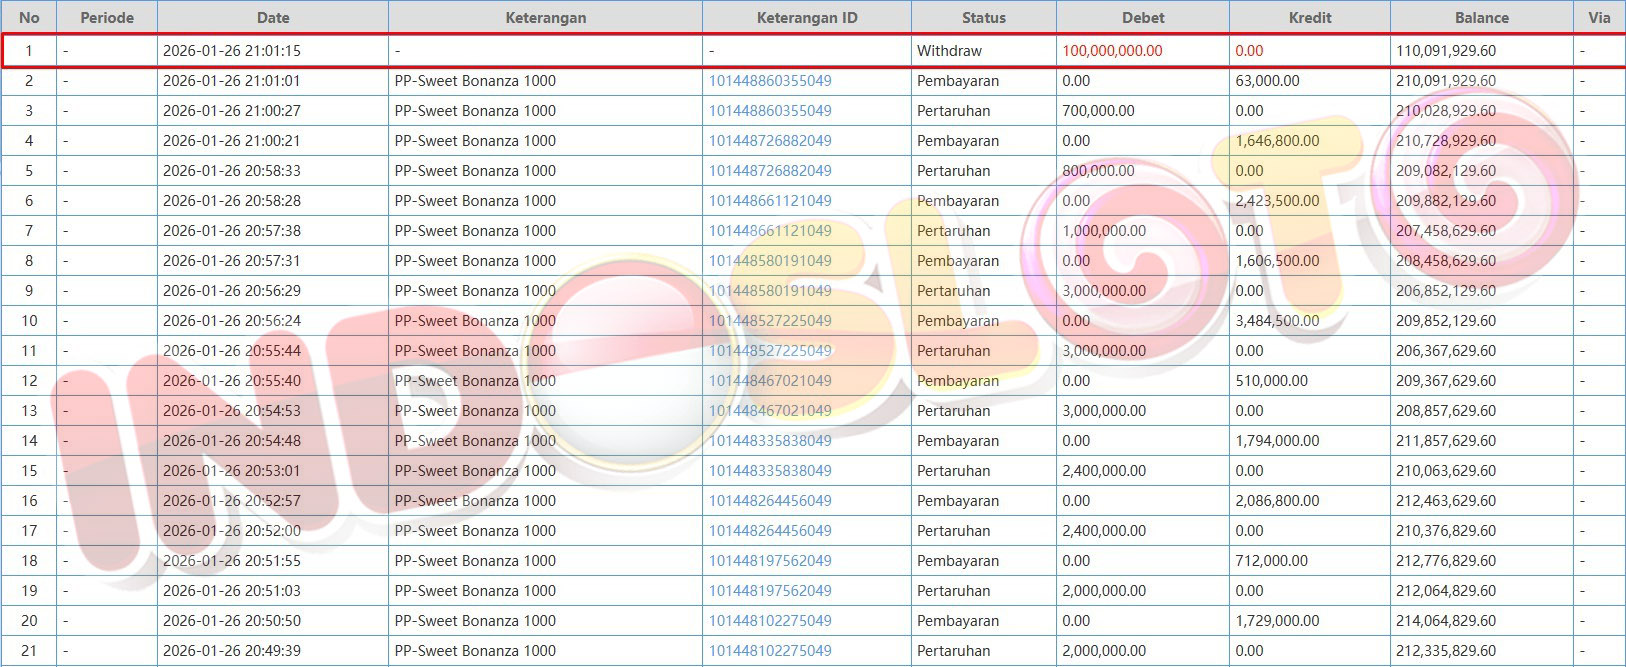This screenshot has height=667, width=1626.
Task: Open ID 101448102275049 link in row 21
Action: point(770,651)
